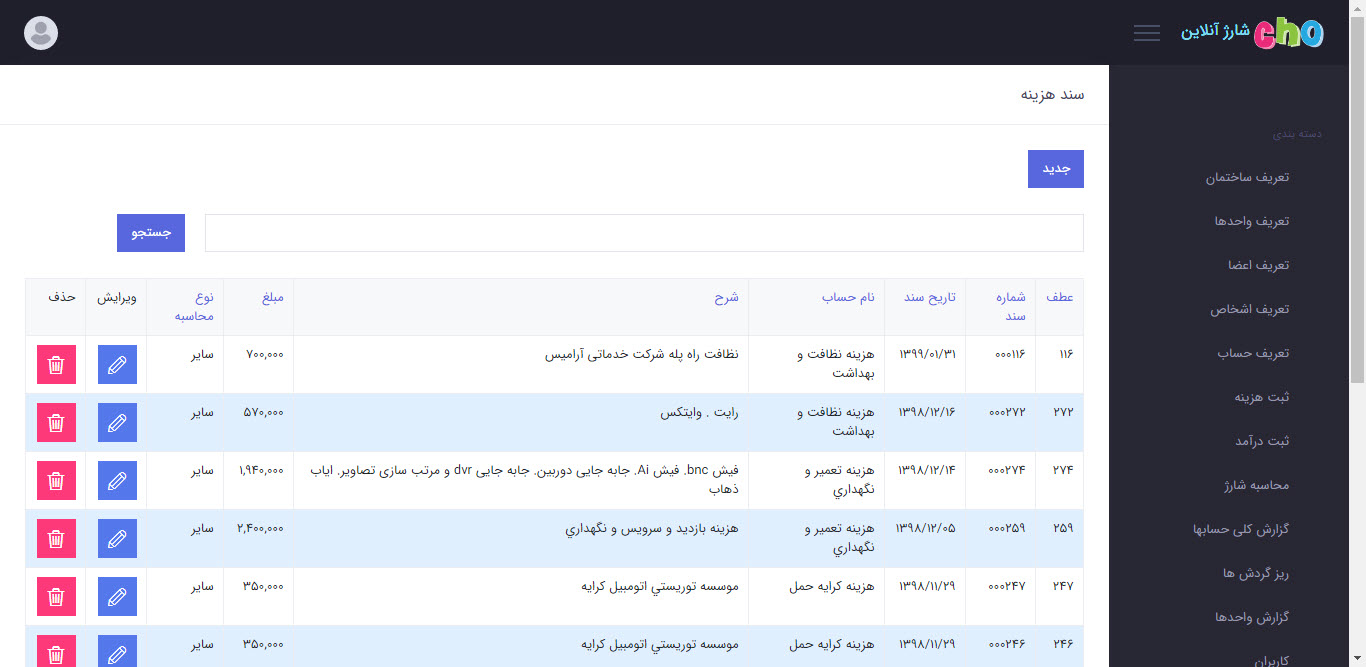Delete the document number 246 row
Image resolution: width=1366 pixels, height=667 pixels.
(56, 651)
